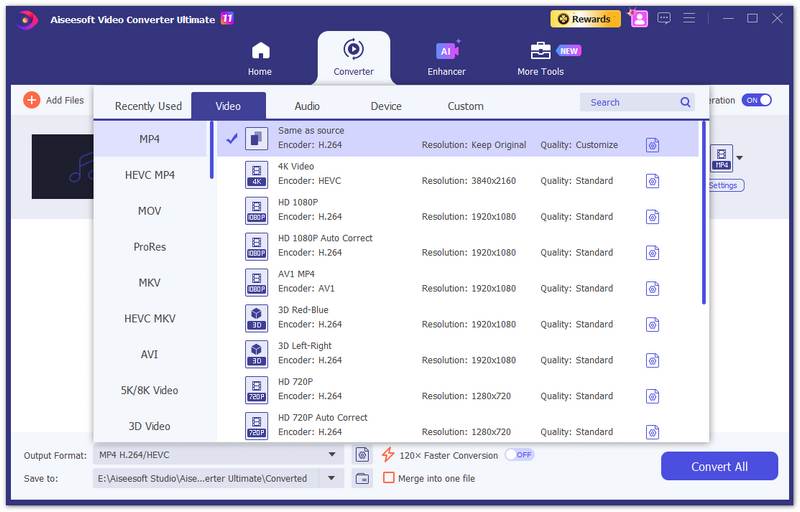Open settings gear for HD 720P preset

coord(652,396)
